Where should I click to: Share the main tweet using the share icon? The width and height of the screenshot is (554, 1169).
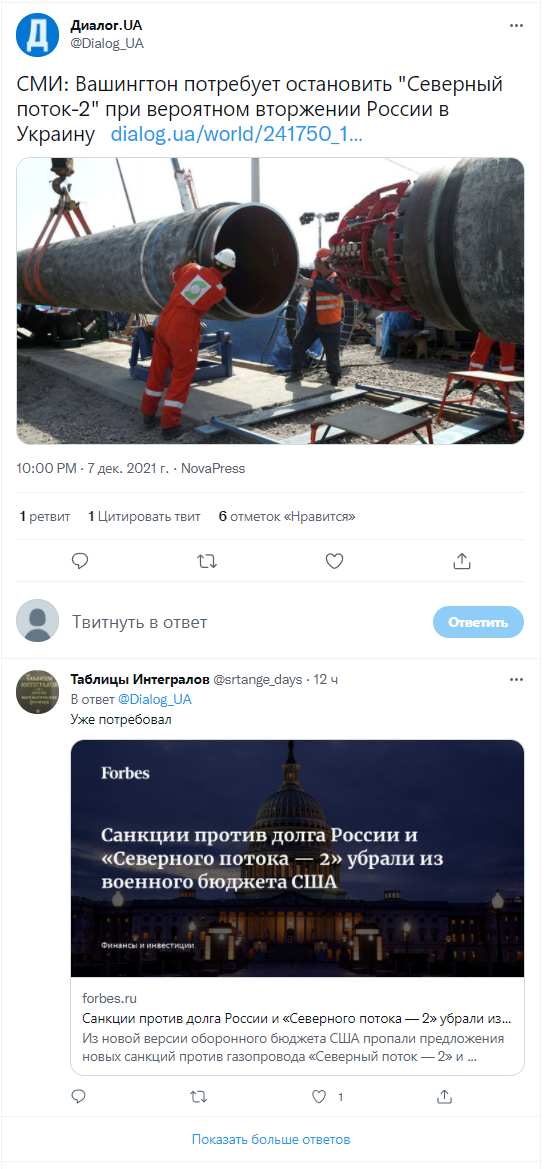[x=462, y=561]
